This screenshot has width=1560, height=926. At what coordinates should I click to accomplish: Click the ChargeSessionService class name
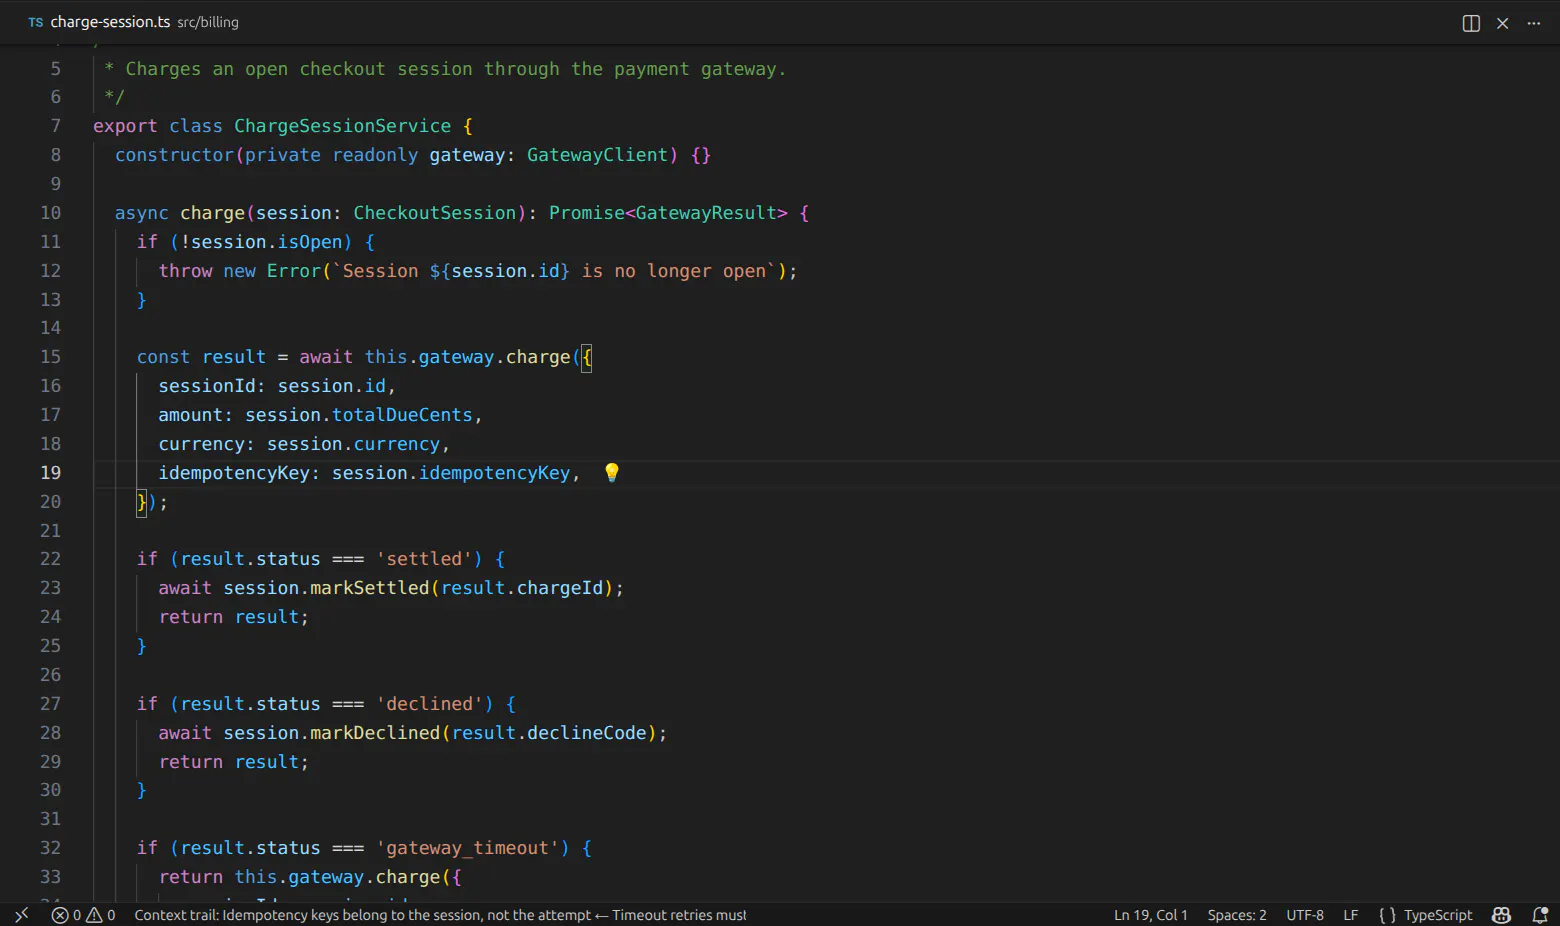[343, 126]
